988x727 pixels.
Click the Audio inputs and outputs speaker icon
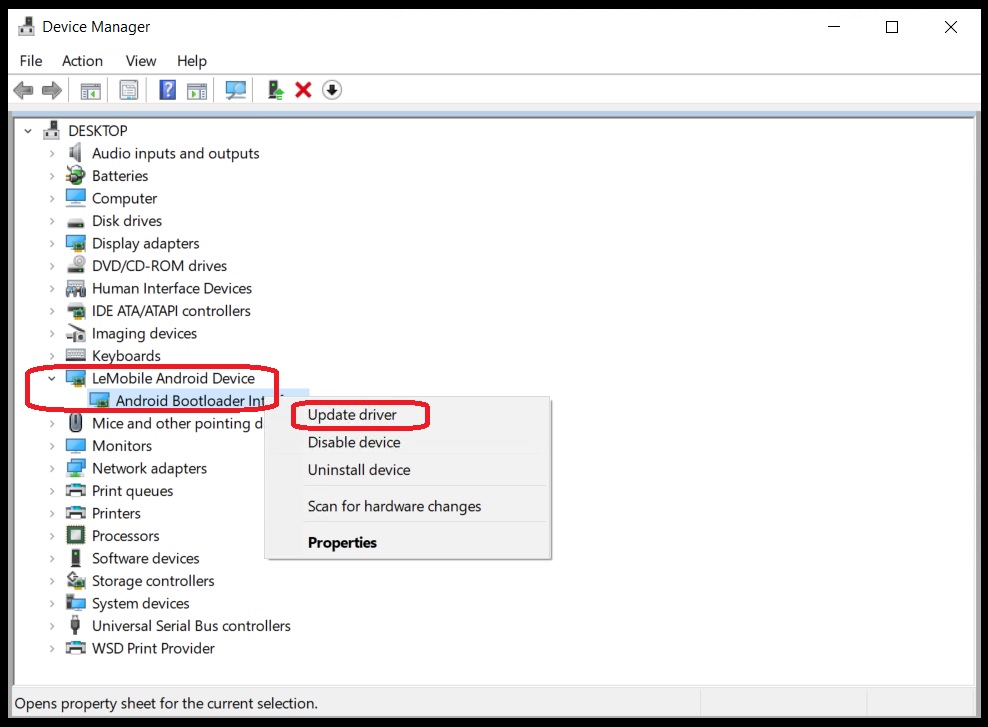click(75, 153)
